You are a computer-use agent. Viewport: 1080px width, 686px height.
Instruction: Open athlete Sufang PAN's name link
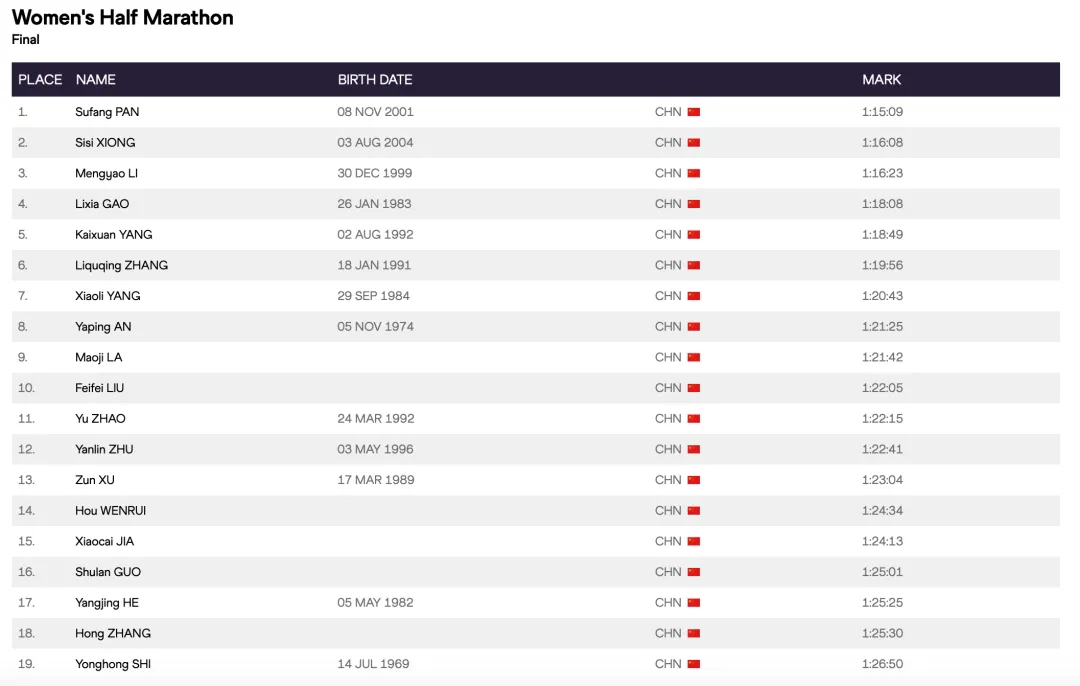(107, 112)
